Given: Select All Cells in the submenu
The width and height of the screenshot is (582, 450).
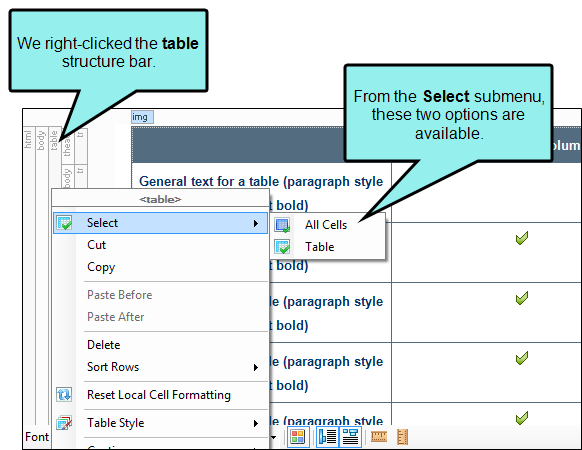Looking at the screenshot, I should point(327,225).
